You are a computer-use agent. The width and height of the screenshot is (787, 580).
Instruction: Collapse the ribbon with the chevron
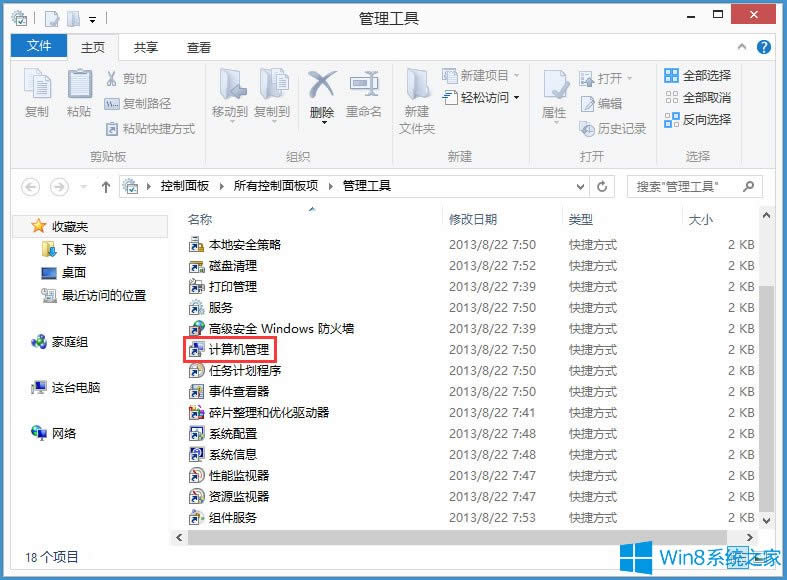tap(742, 47)
